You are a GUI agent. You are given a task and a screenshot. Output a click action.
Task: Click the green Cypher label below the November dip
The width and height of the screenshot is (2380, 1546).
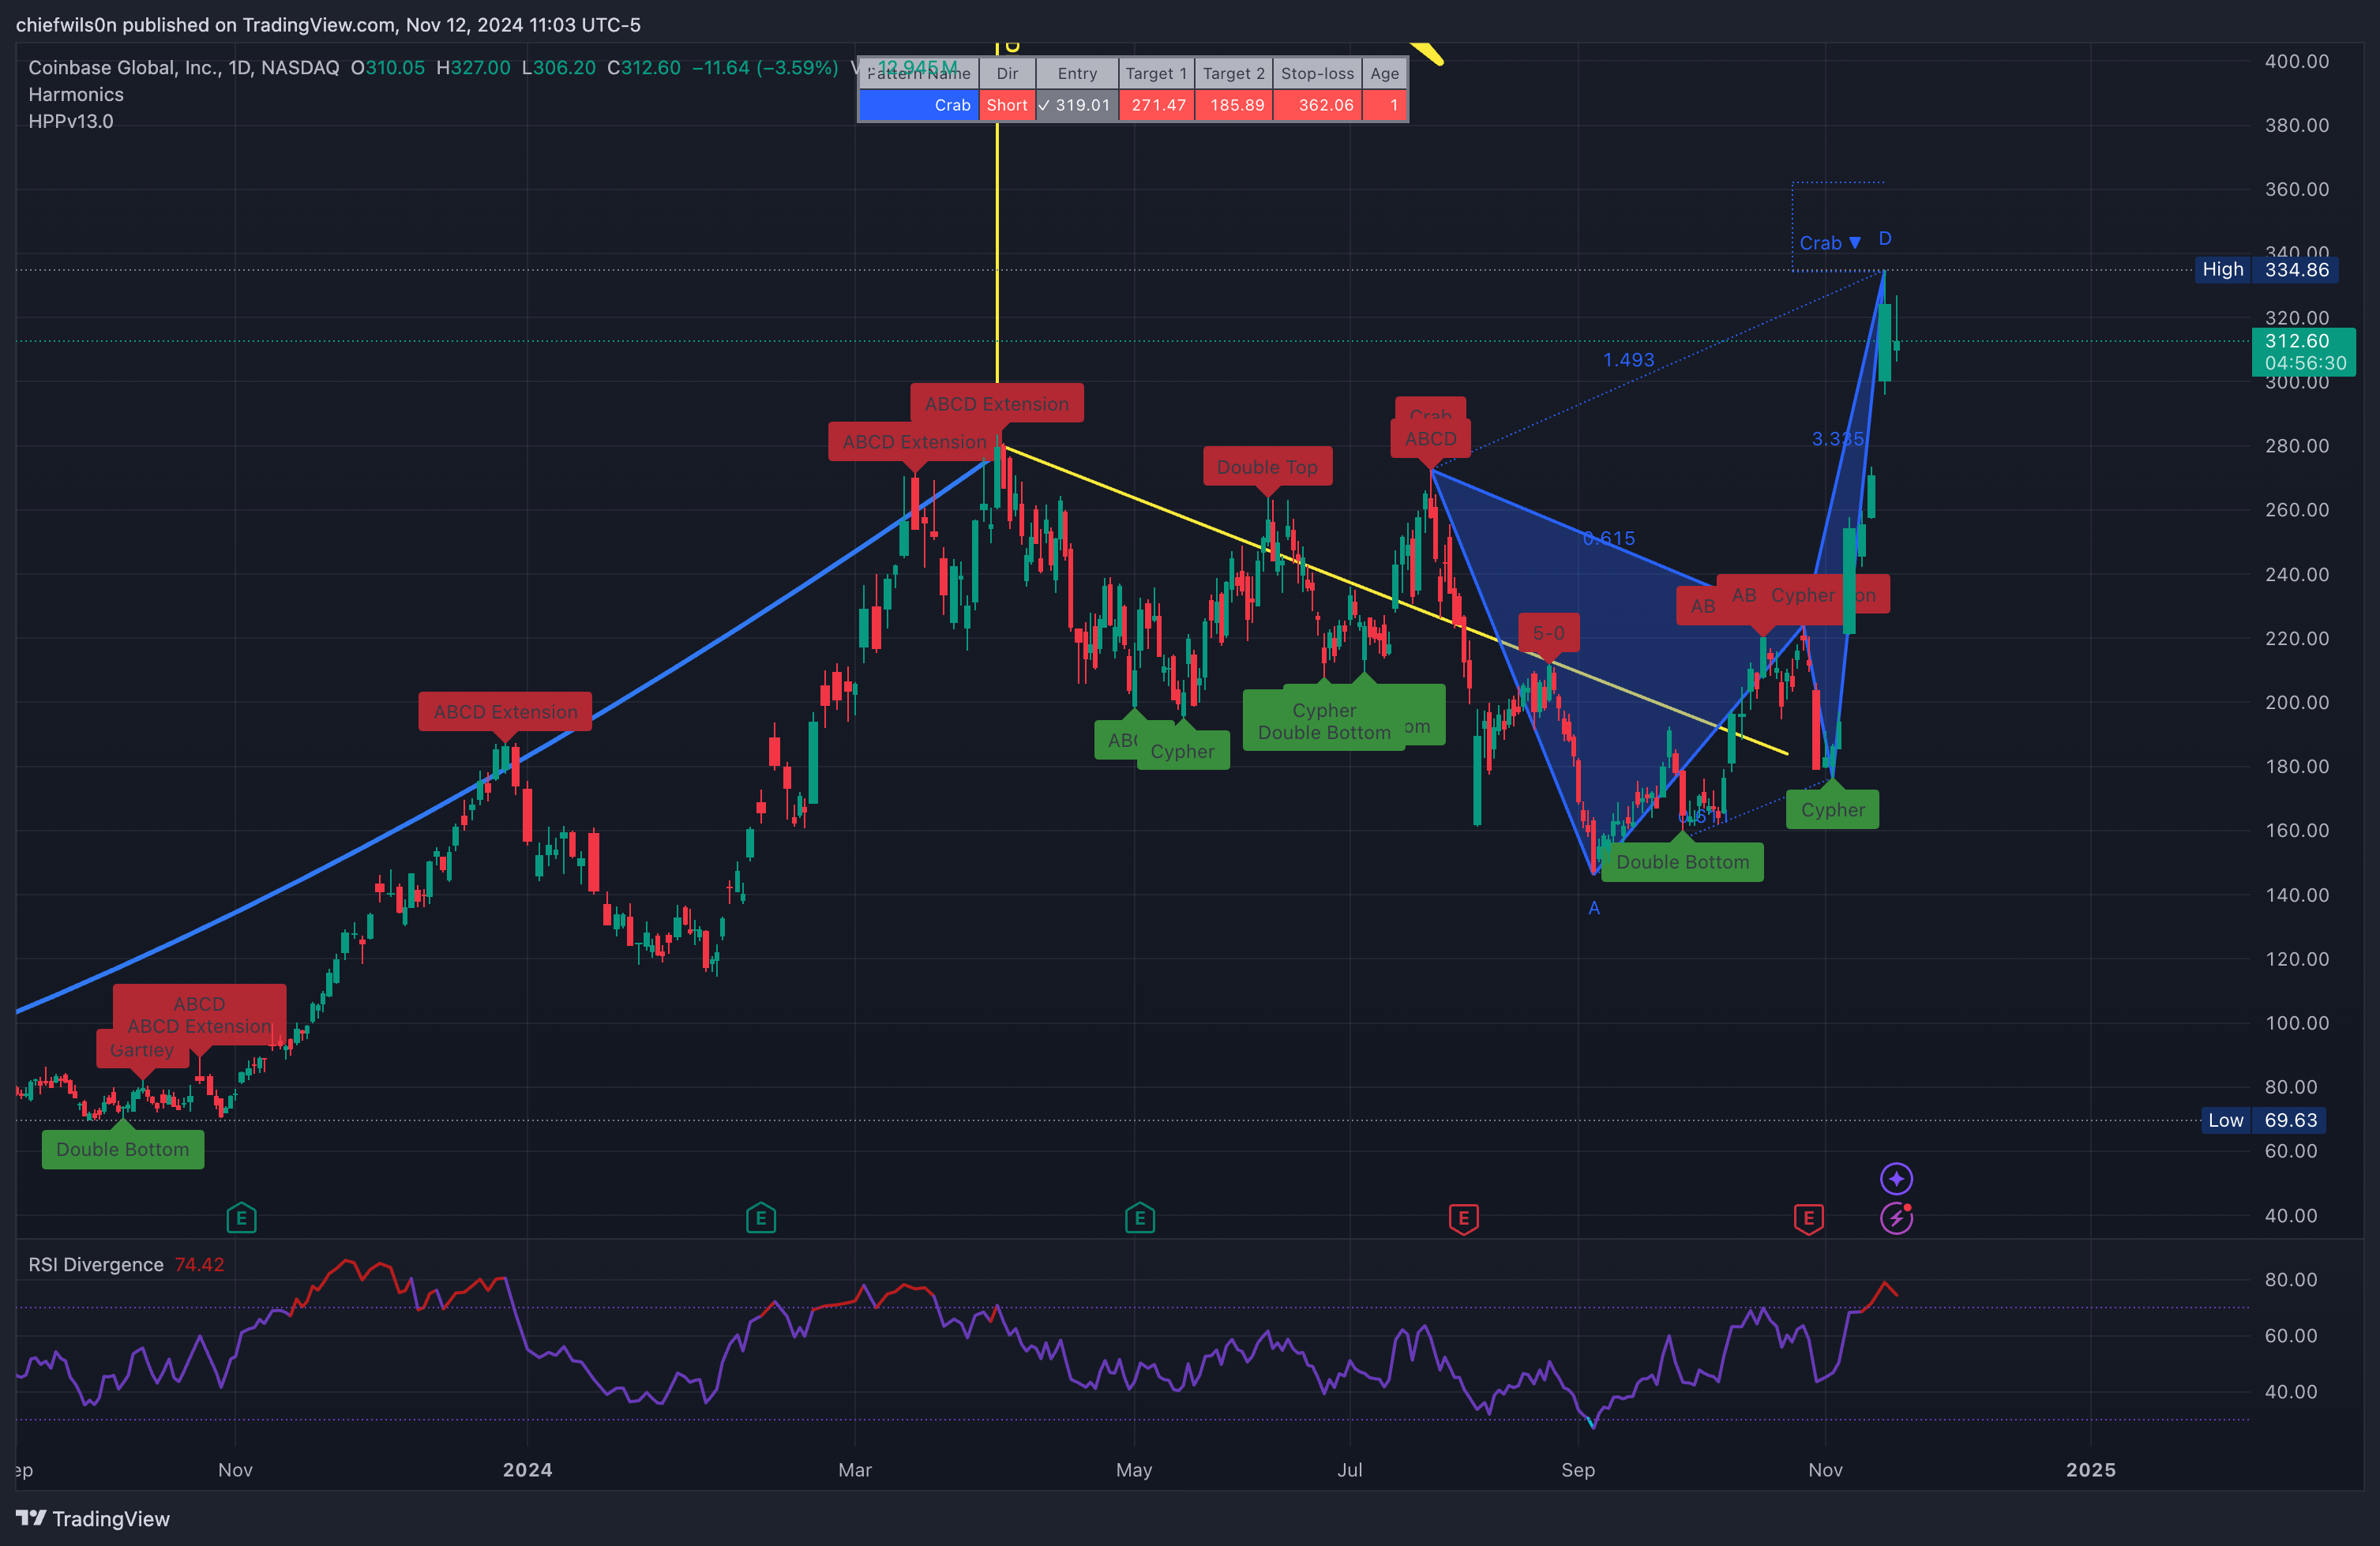pyautogui.click(x=1832, y=809)
